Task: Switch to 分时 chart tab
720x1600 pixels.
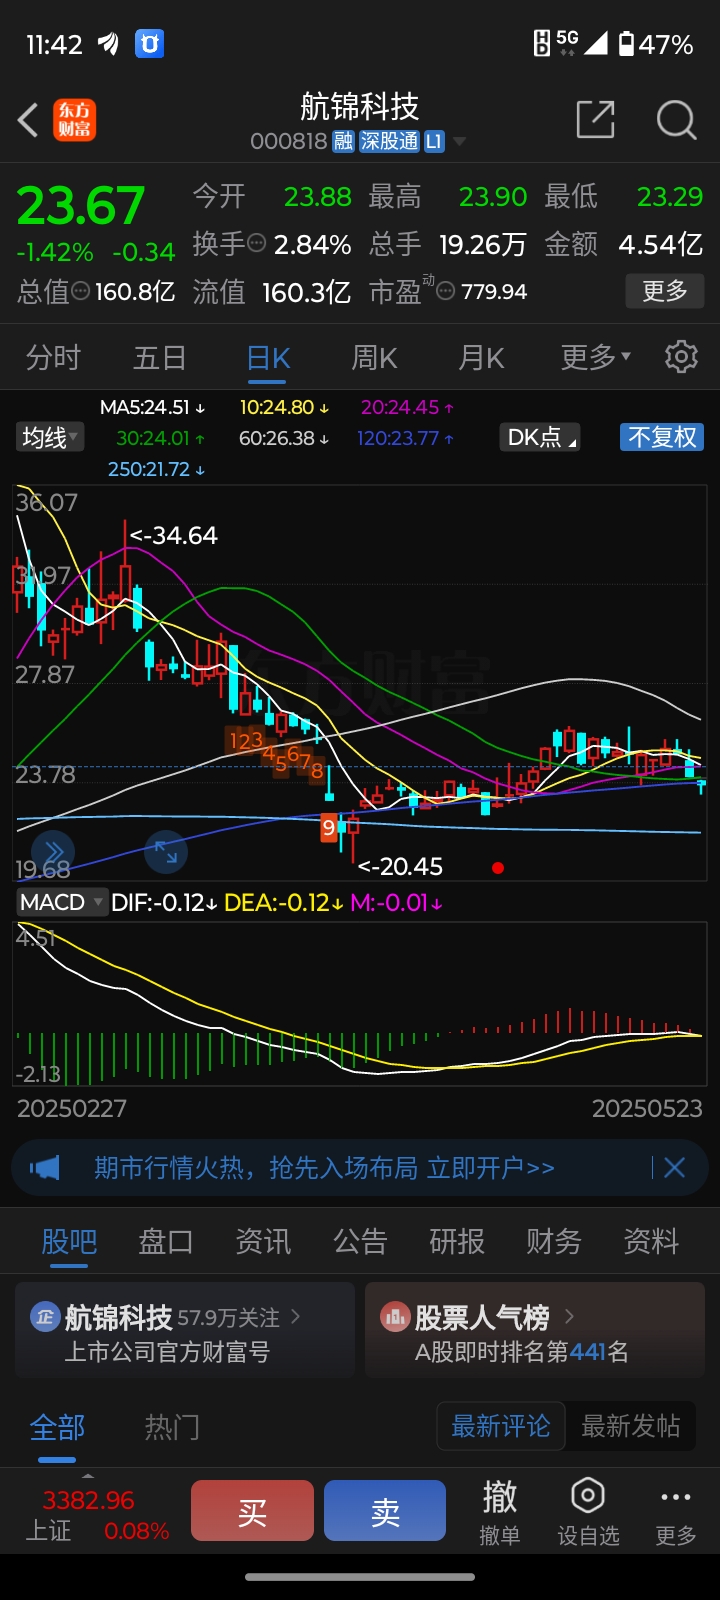Action: click(53, 357)
